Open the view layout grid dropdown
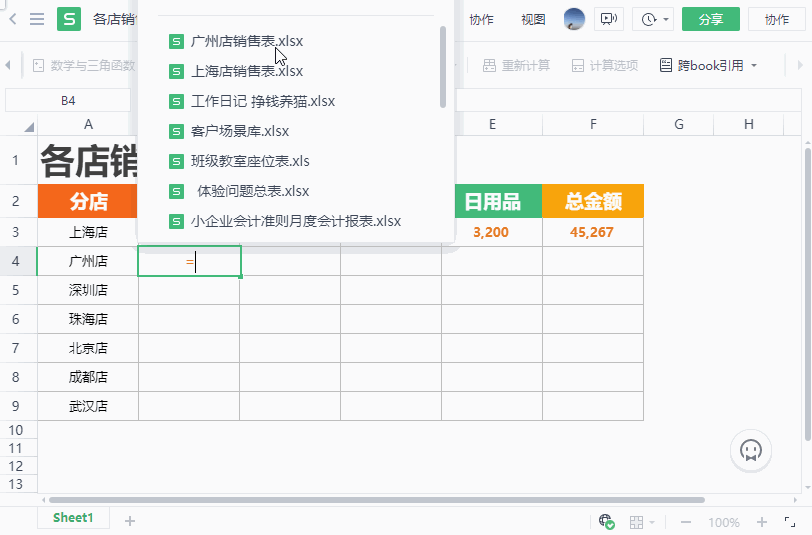This screenshot has width=812, height=535. point(641,522)
